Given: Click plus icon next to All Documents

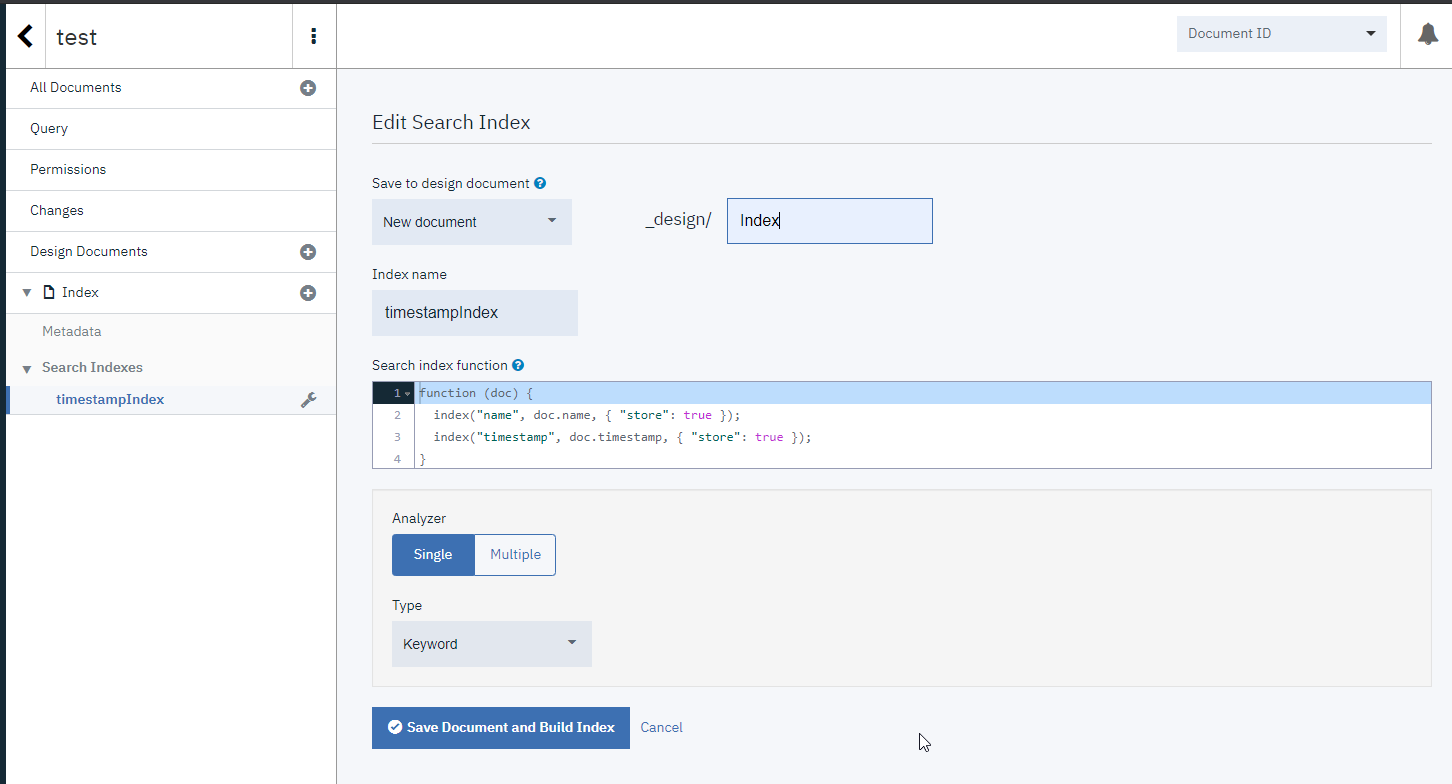Looking at the screenshot, I should pyautogui.click(x=308, y=88).
